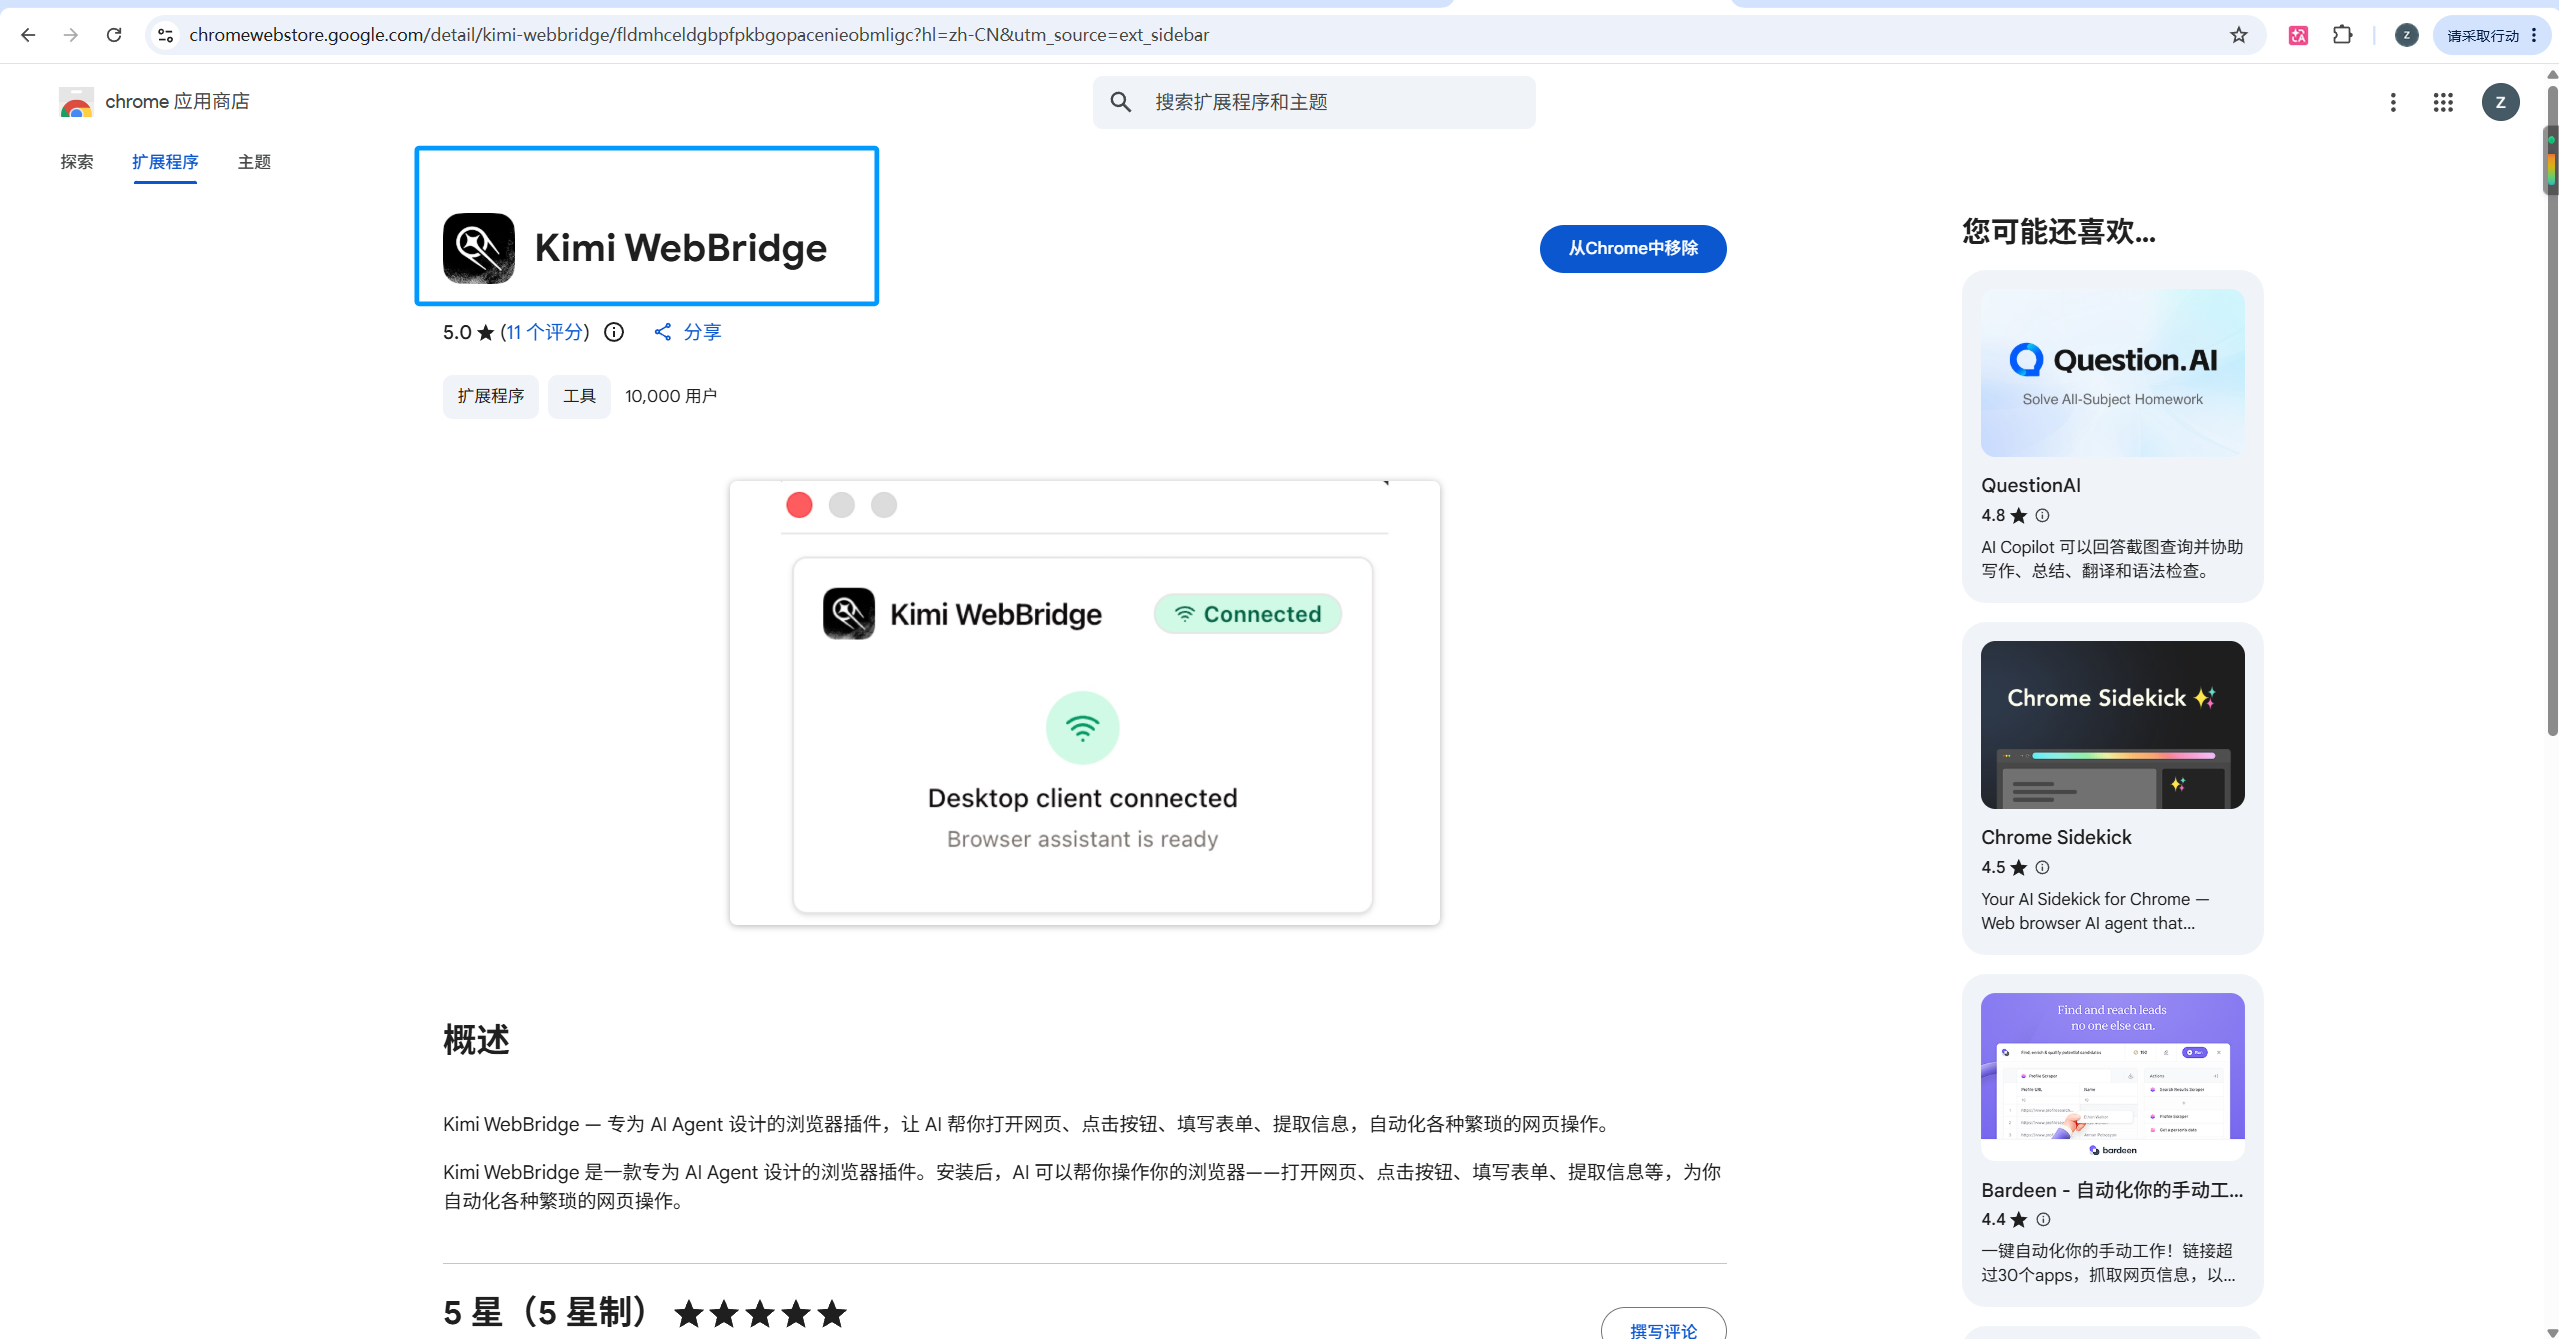The image size is (2559, 1339).
Task: Open the Bardeen promo image
Action: pos(2113,1077)
